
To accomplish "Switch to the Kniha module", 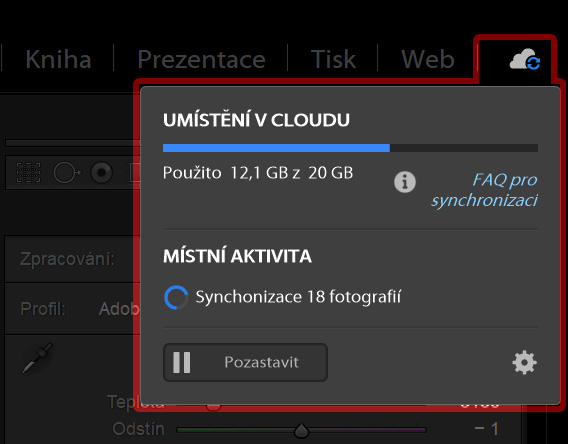I will point(58,59).
